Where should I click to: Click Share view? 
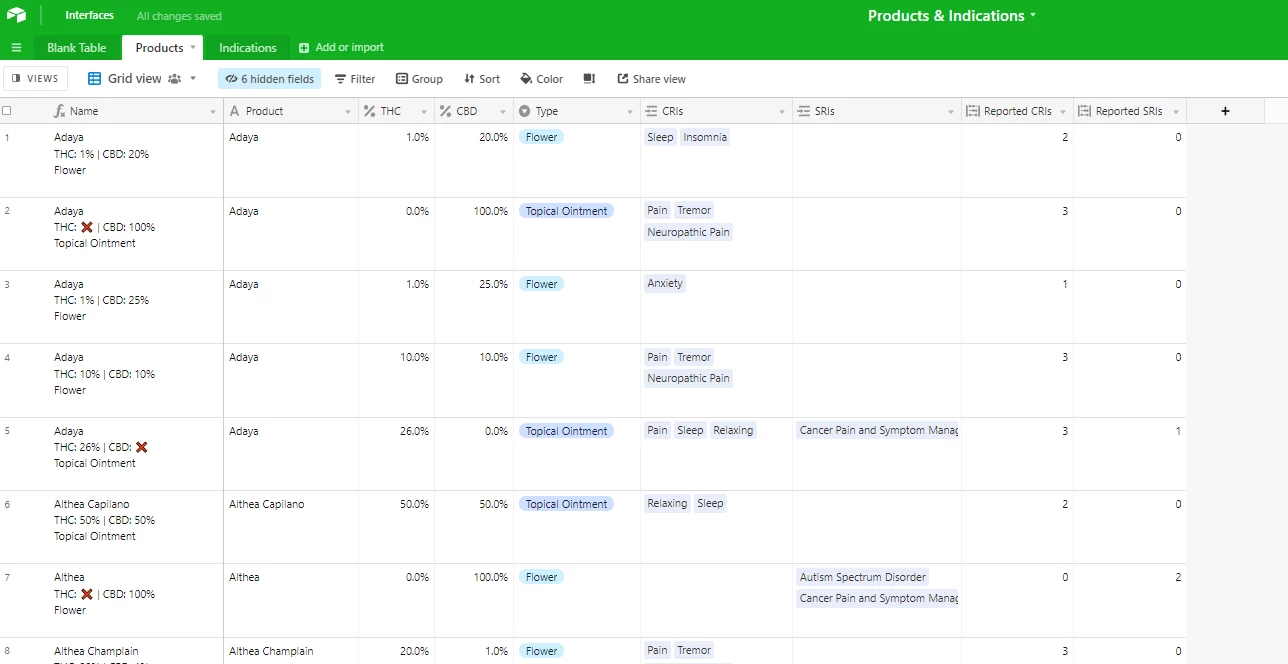click(x=651, y=79)
